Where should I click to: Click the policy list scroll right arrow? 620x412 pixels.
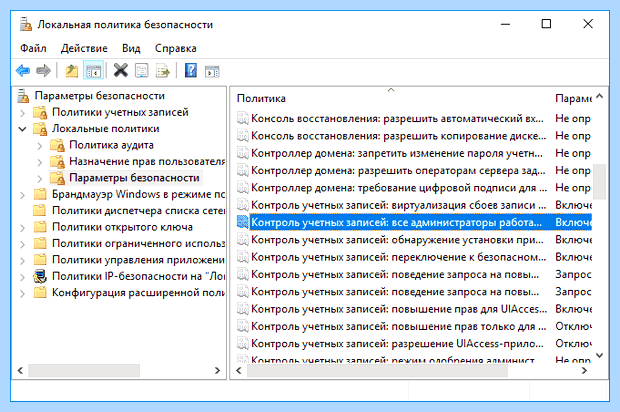tap(584, 370)
